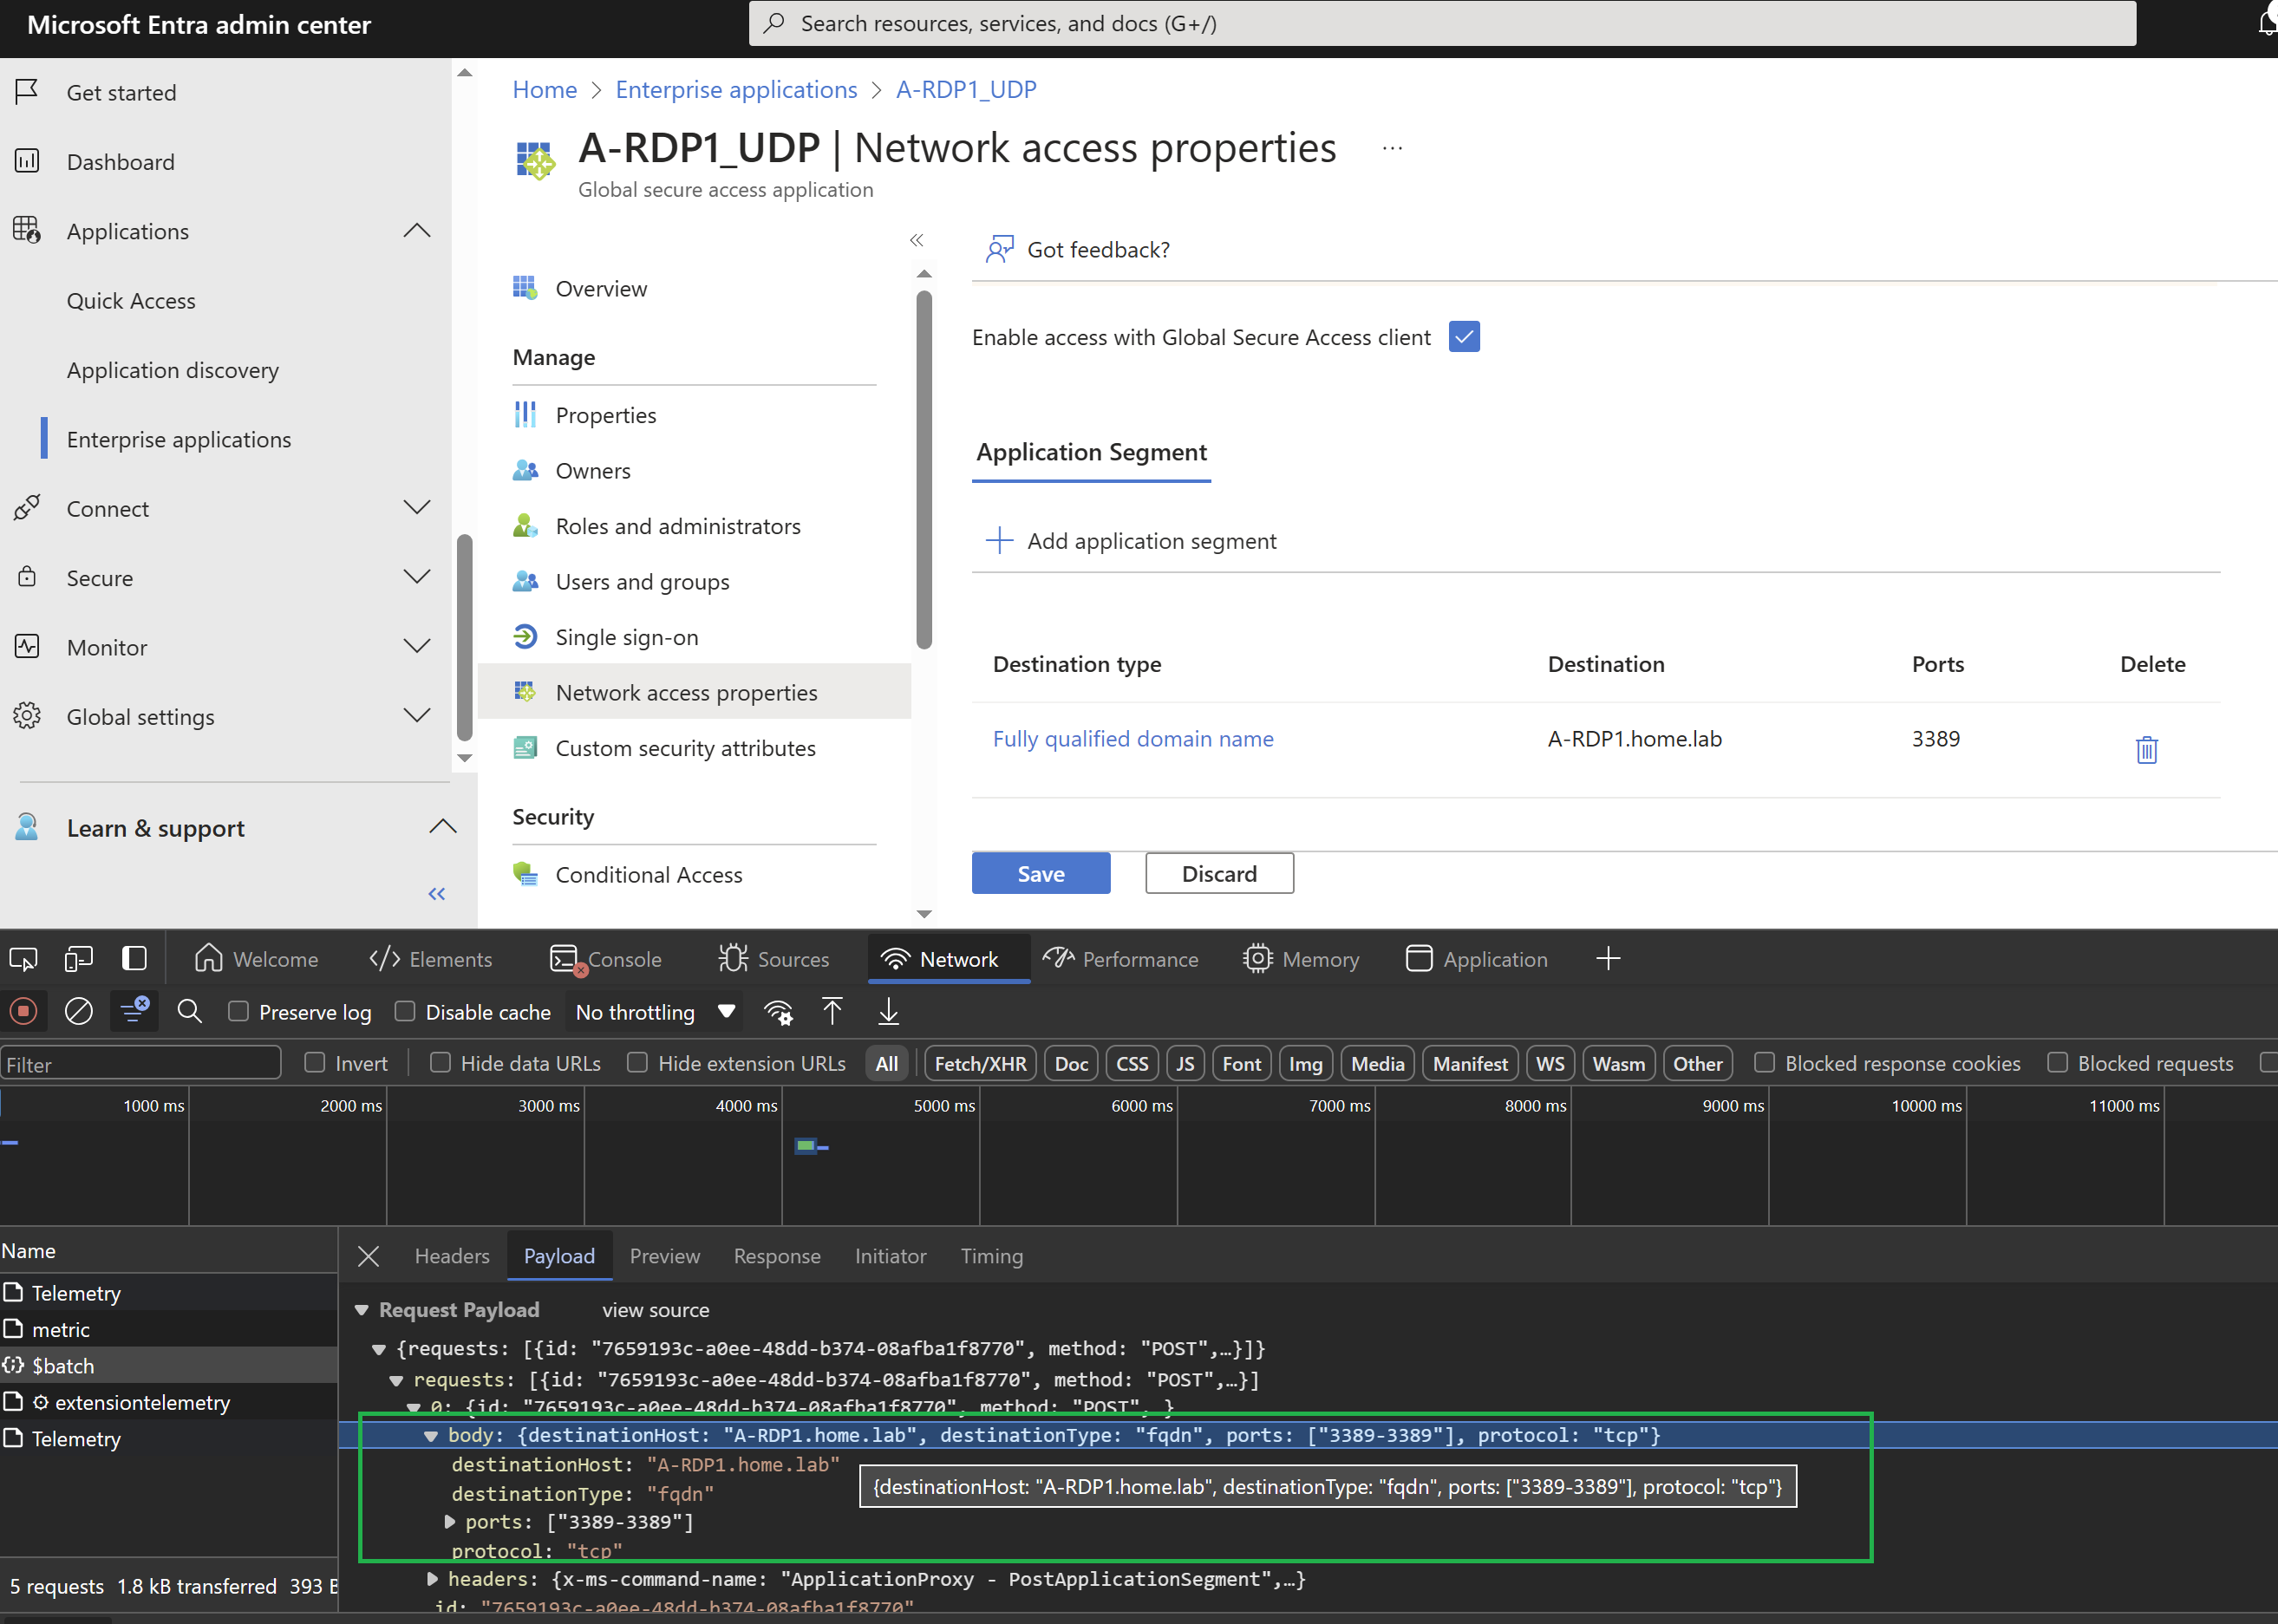Collapse the Learn & support chevron
The height and width of the screenshot is (1624, 2278).
(442, 826)
